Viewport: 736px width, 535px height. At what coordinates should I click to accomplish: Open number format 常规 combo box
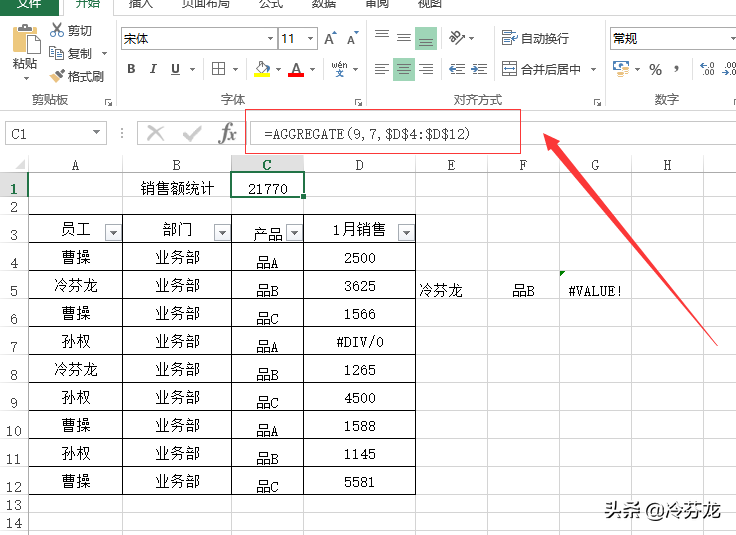coord(673,38)
